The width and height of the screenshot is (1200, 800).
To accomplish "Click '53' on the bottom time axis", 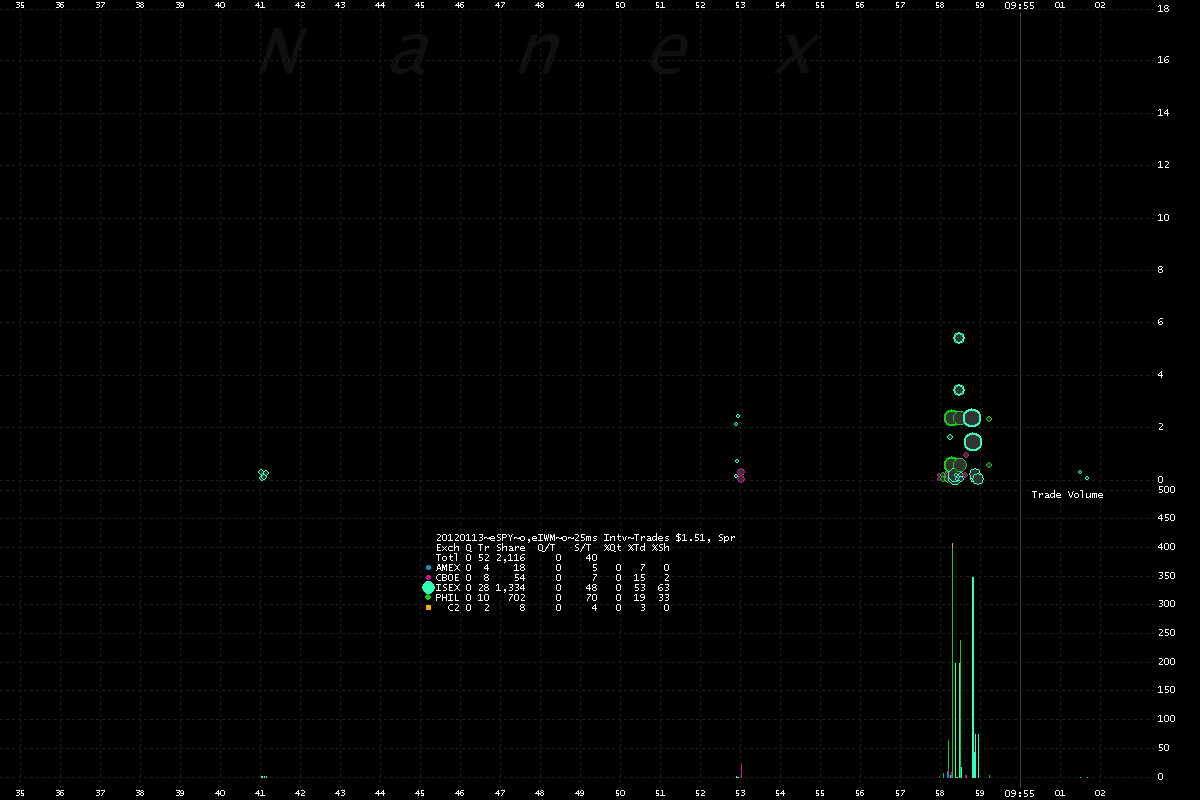I will [x=740, y=793].
